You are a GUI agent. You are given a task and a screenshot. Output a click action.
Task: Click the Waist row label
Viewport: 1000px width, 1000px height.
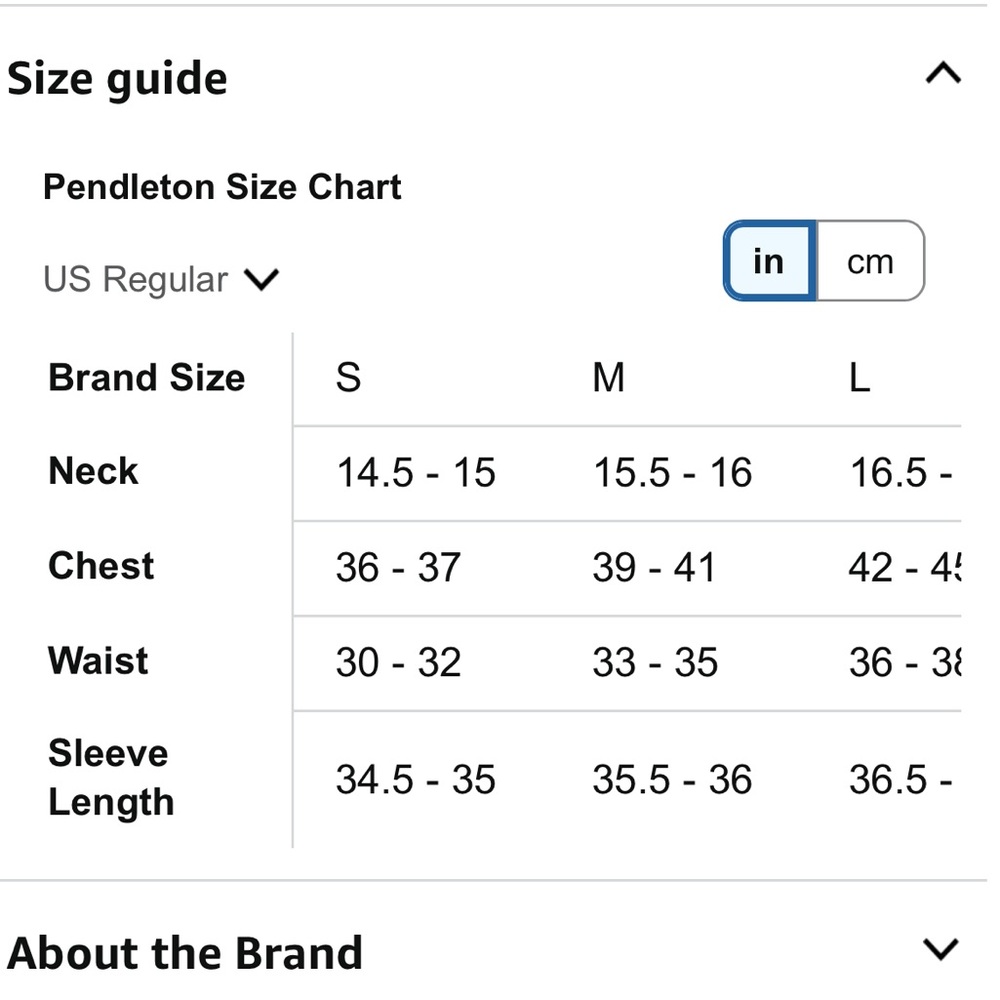click(x=97, y=661)
